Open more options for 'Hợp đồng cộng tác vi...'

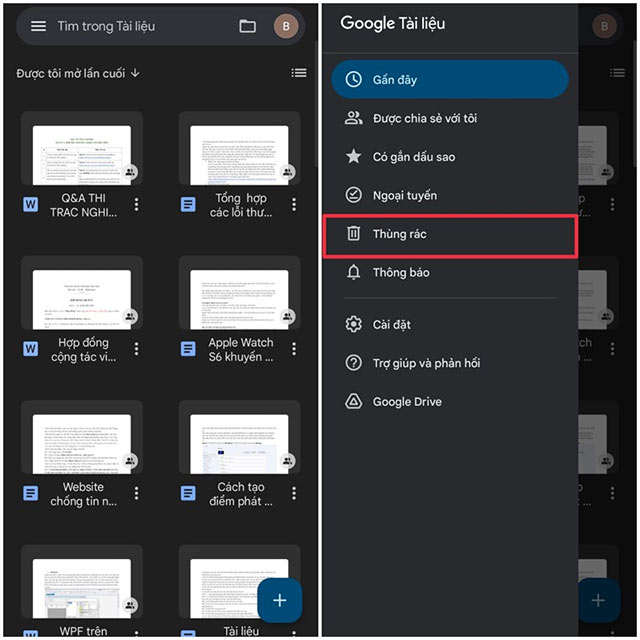pos(136,349)
